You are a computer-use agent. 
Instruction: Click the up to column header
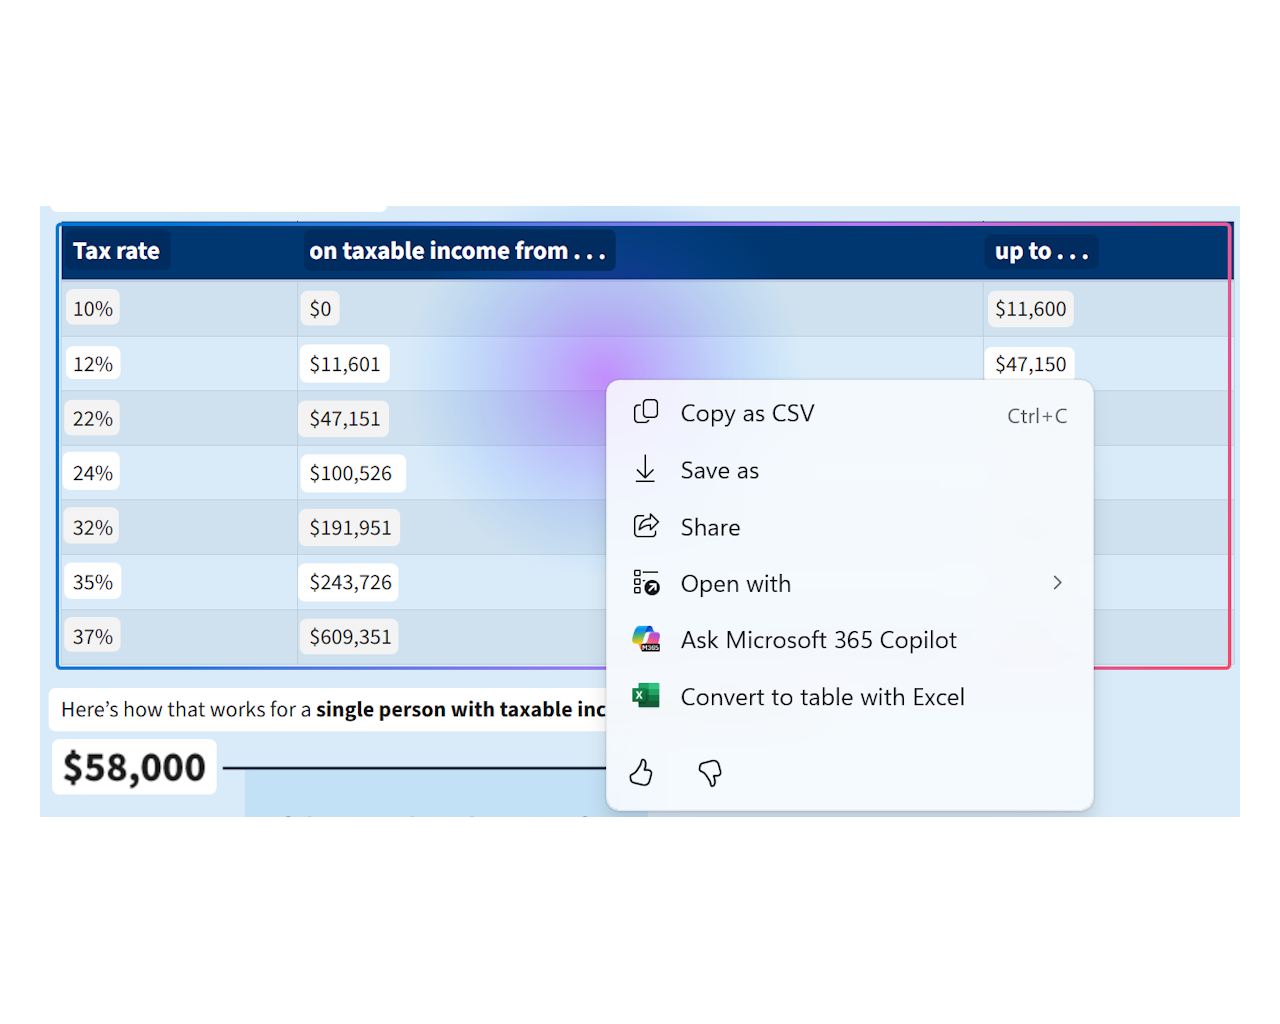click(x=1041, y=252)
